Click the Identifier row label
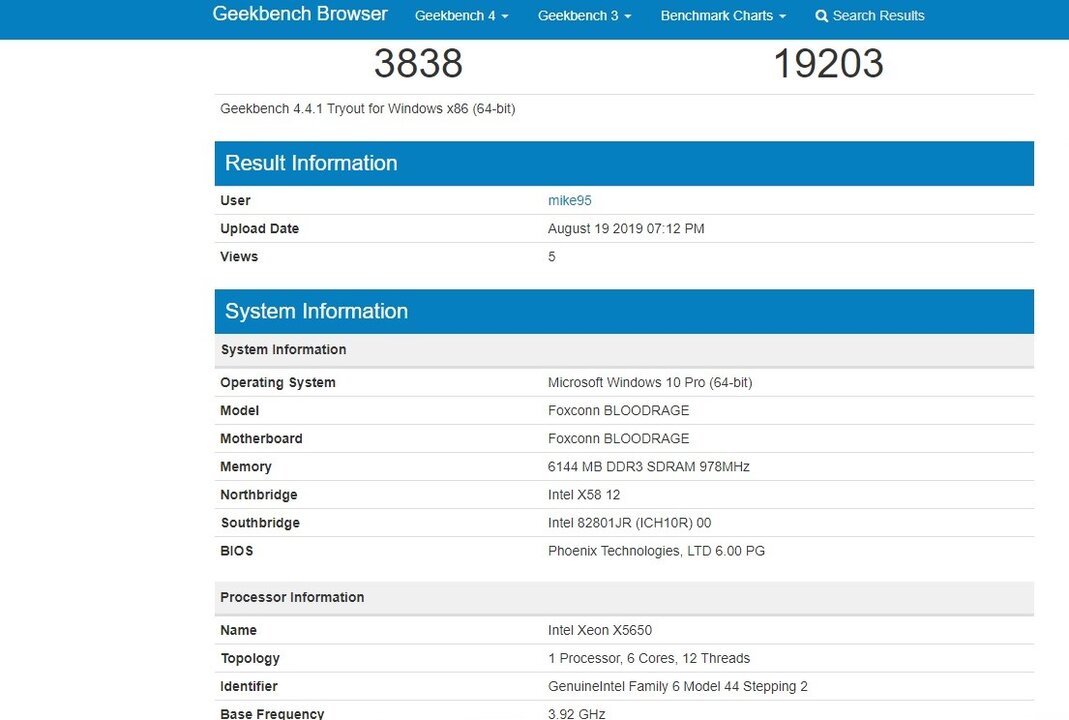The height and width of the screenshot is (720, 1069). [249, 686]
